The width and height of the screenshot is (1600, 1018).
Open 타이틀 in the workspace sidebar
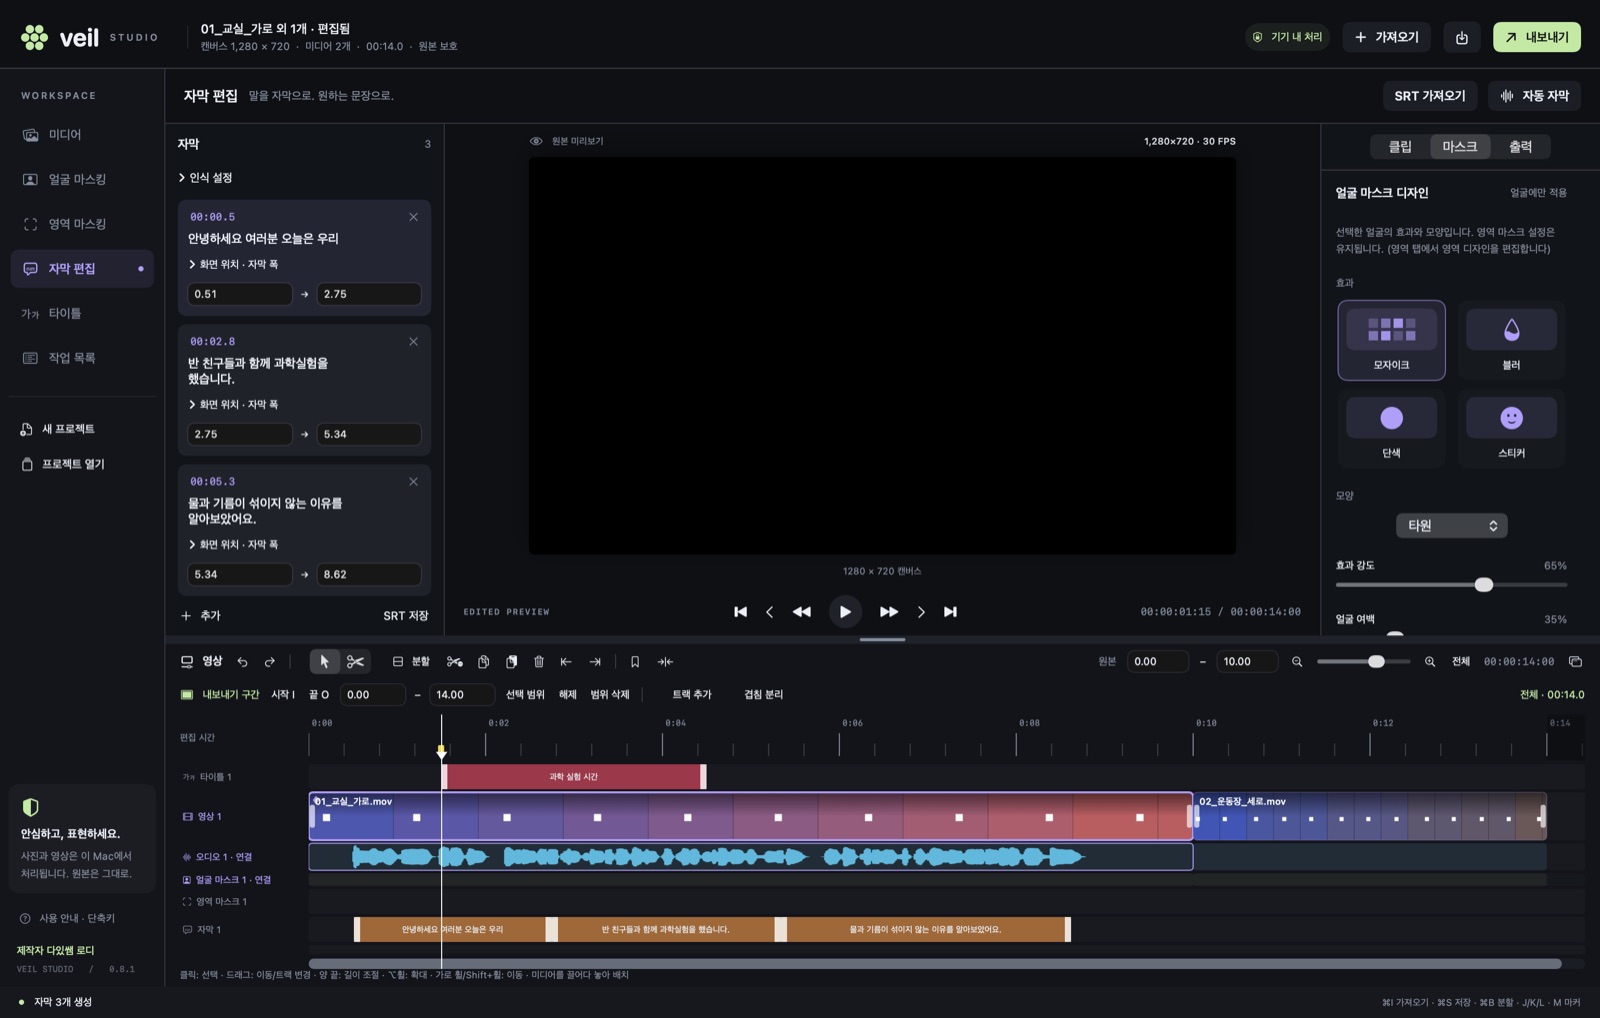pyautogui.click(x=82, y=314)
